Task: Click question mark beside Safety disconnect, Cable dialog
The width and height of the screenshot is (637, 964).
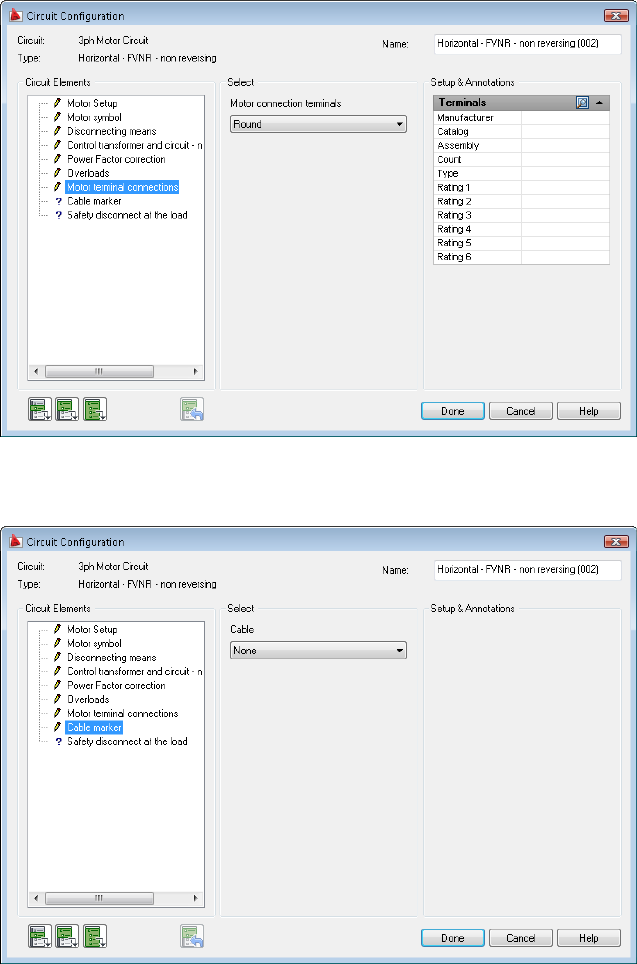Action: 58,741
